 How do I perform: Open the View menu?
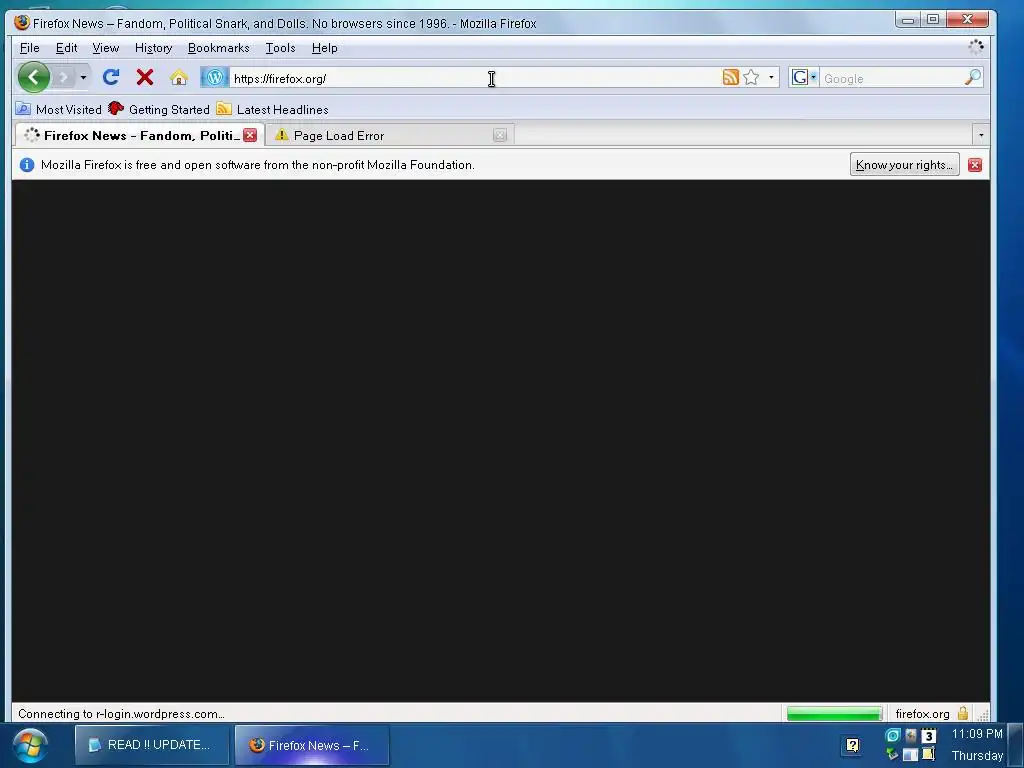point(106,48)
